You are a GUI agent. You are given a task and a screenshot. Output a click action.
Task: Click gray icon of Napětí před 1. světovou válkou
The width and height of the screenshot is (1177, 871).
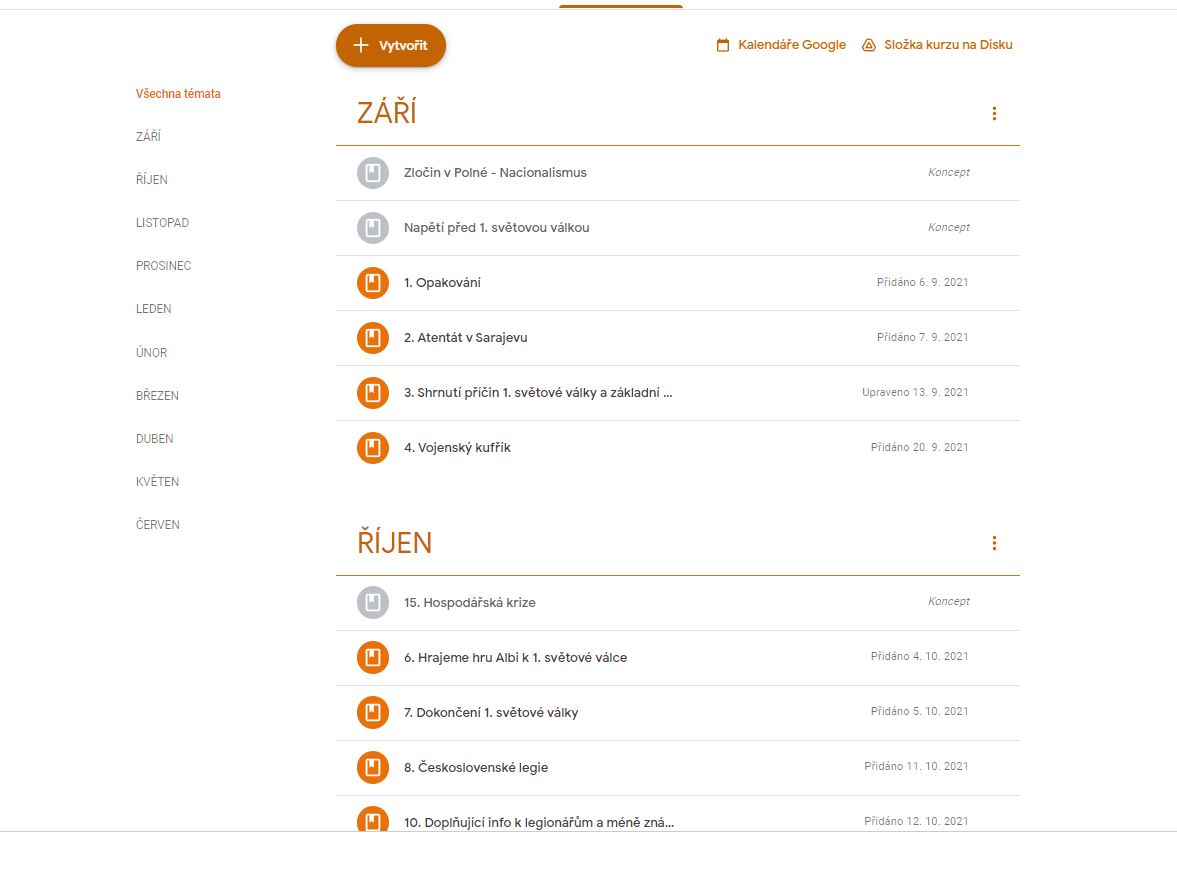point(372,228)
